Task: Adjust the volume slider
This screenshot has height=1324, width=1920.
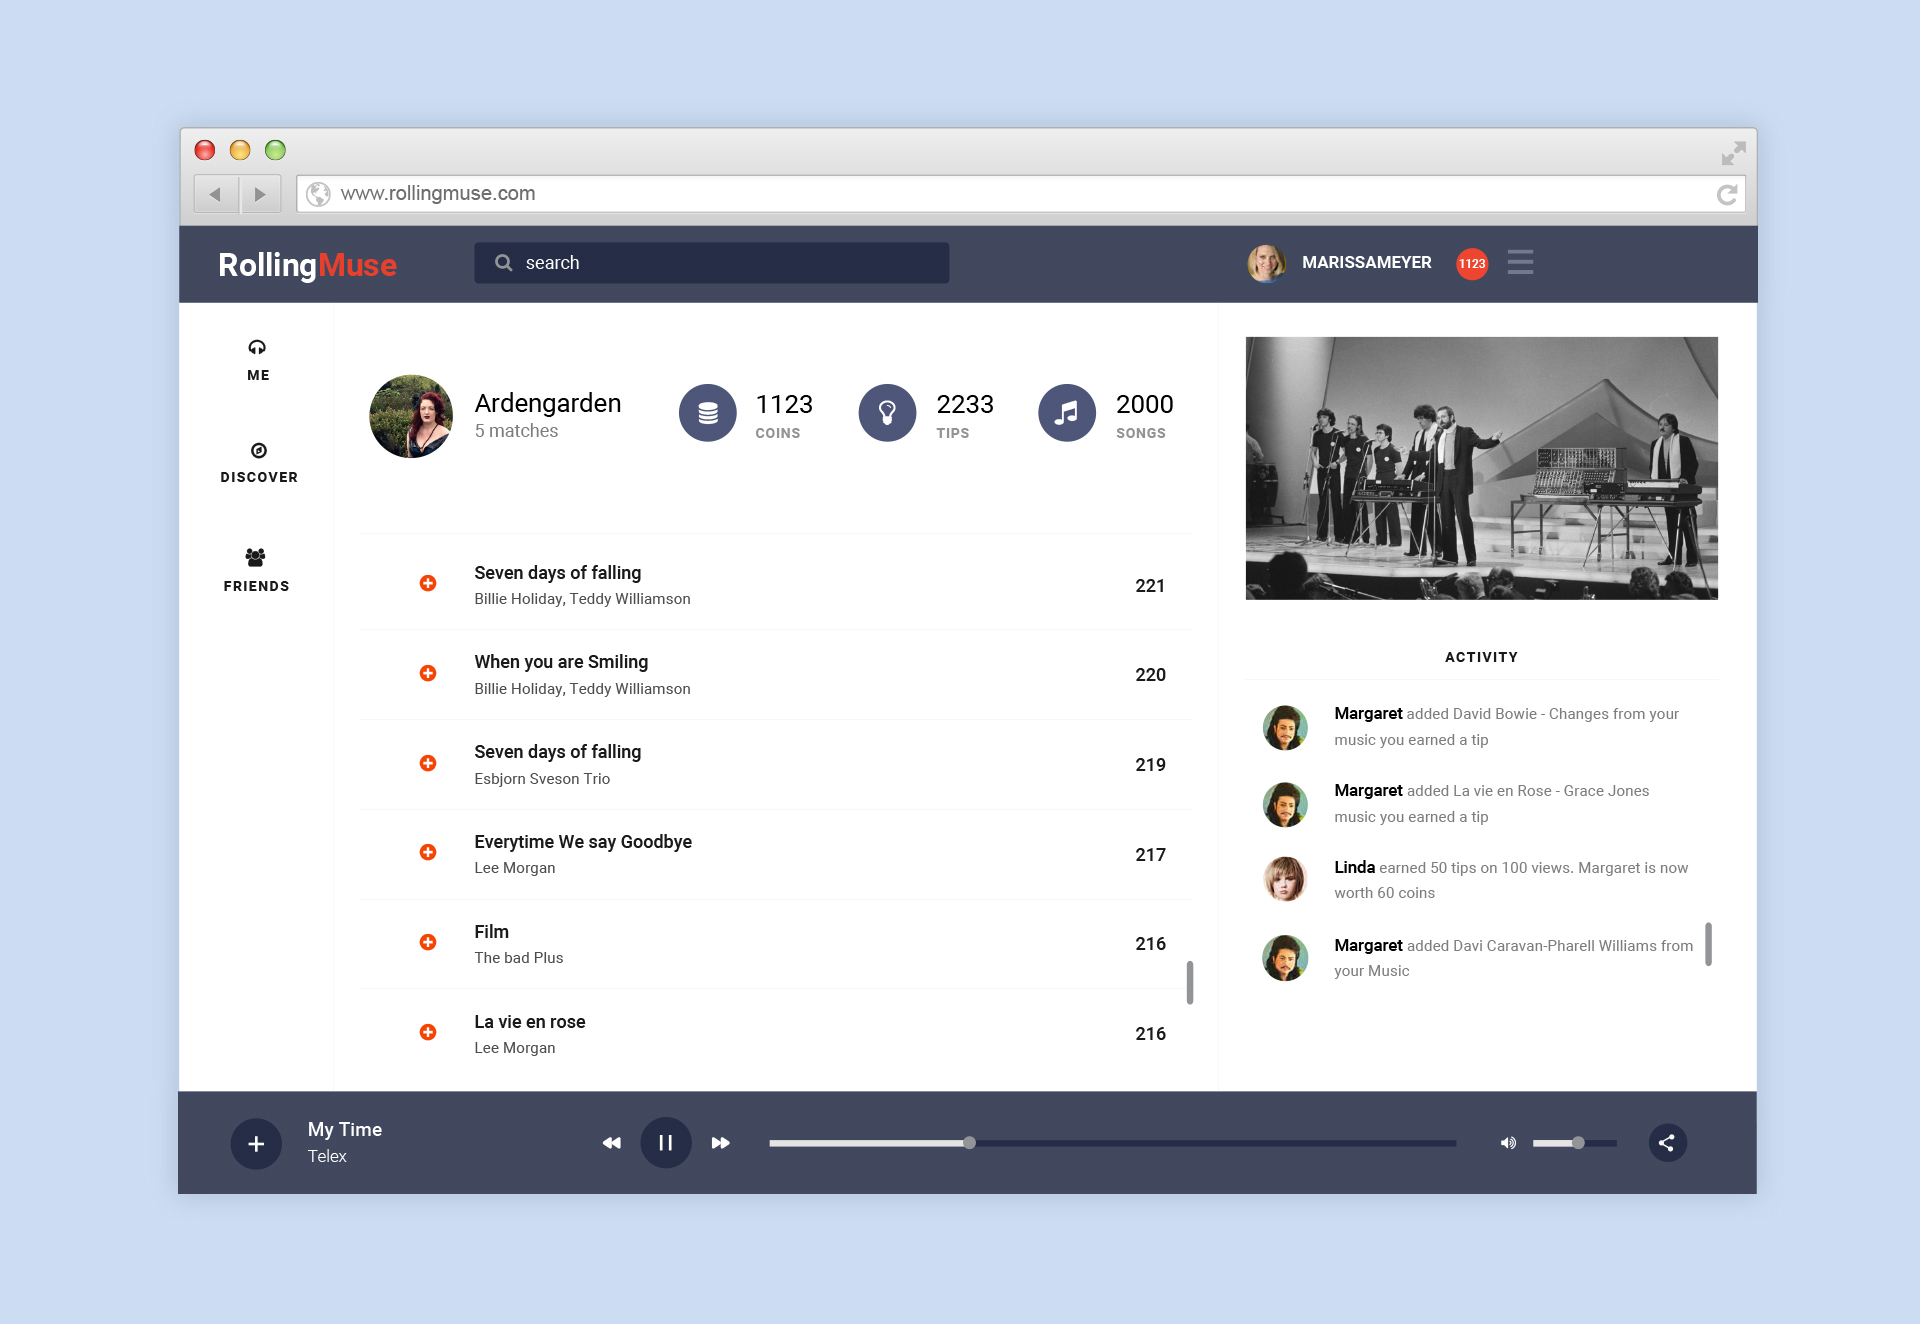Action: point(1574,1143)
